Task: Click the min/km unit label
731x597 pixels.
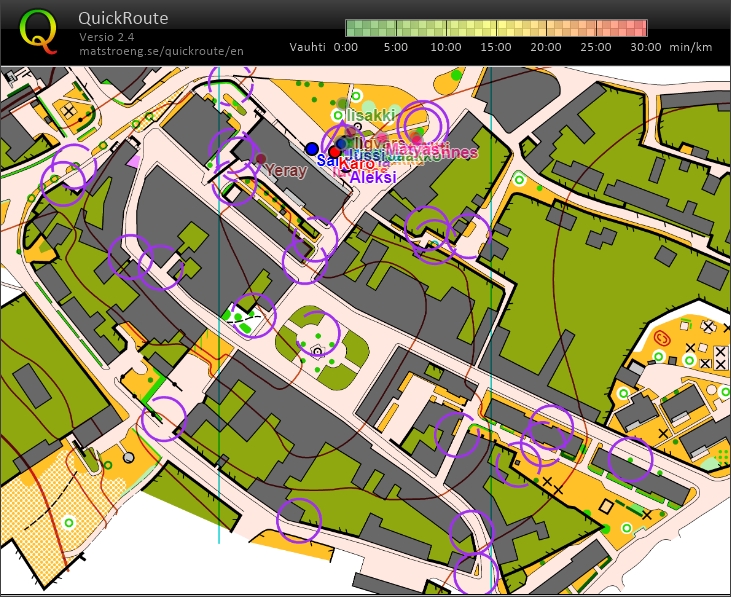Action: [690, 47]
